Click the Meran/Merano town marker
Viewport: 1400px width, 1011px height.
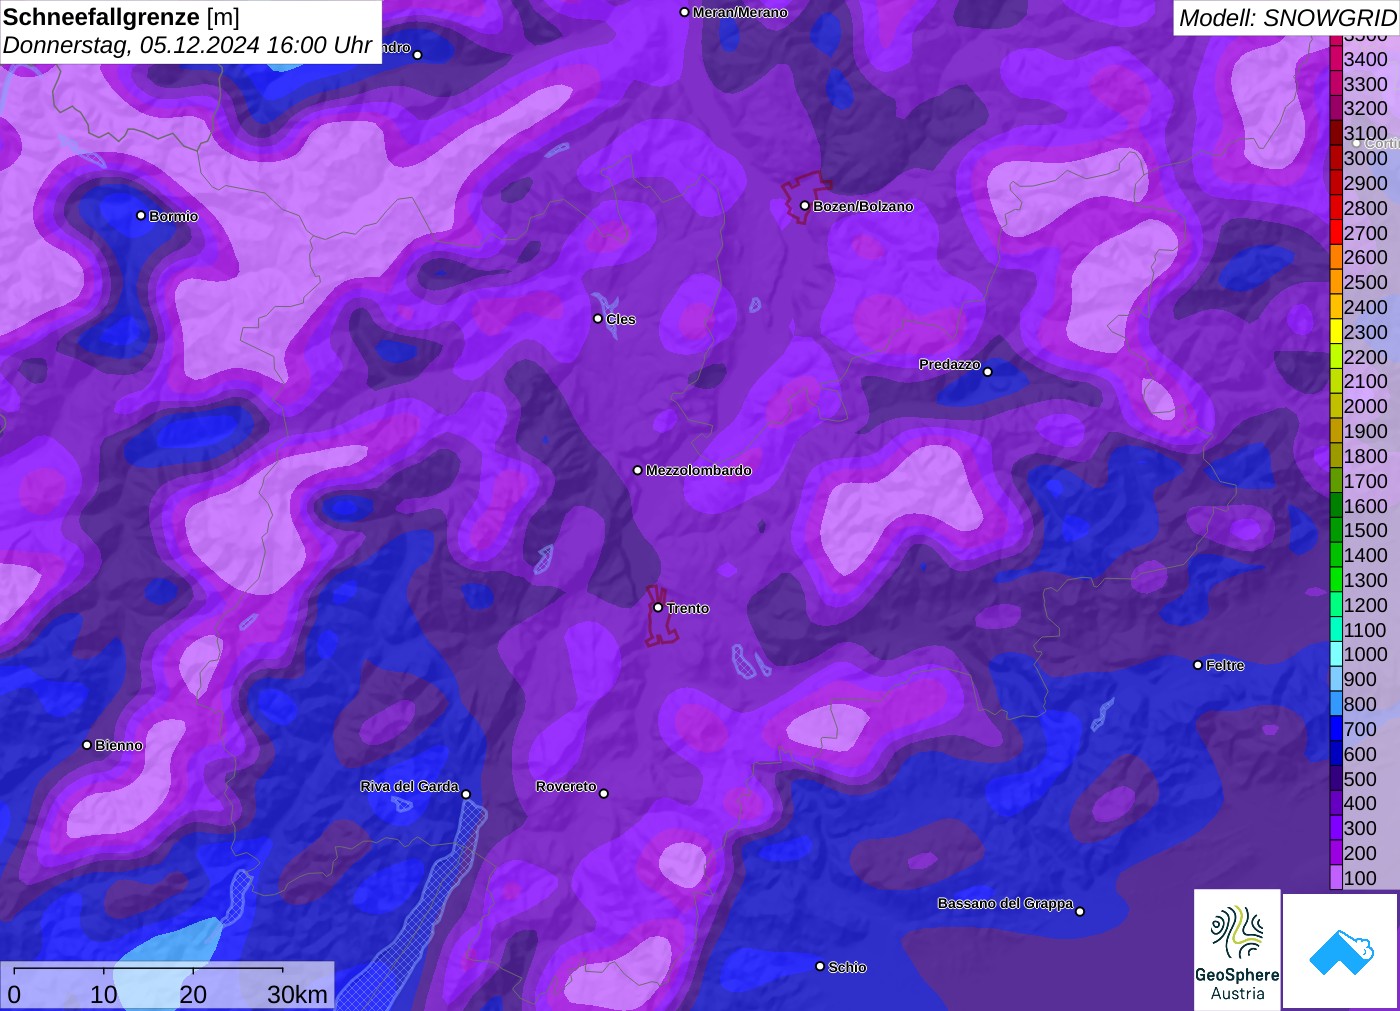(685, 13)
